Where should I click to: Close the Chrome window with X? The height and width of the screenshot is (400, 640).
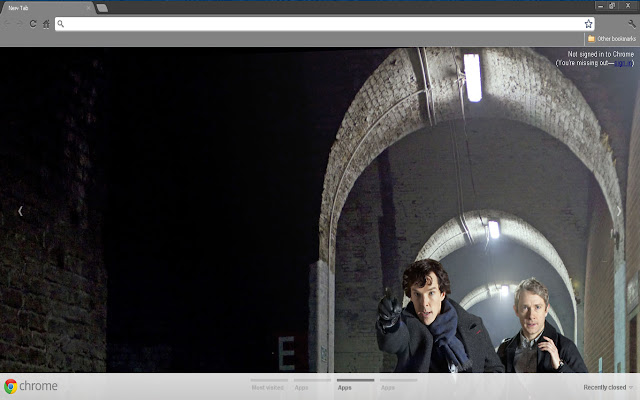(628, 6)
